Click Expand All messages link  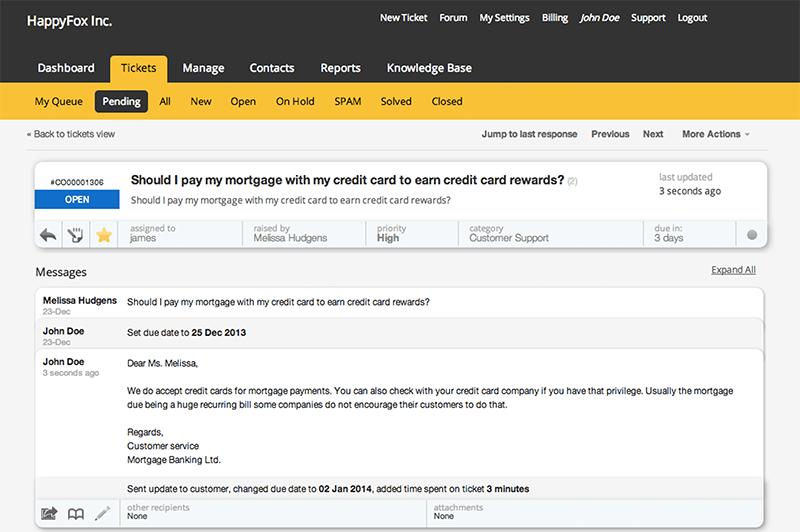(733, 270)
